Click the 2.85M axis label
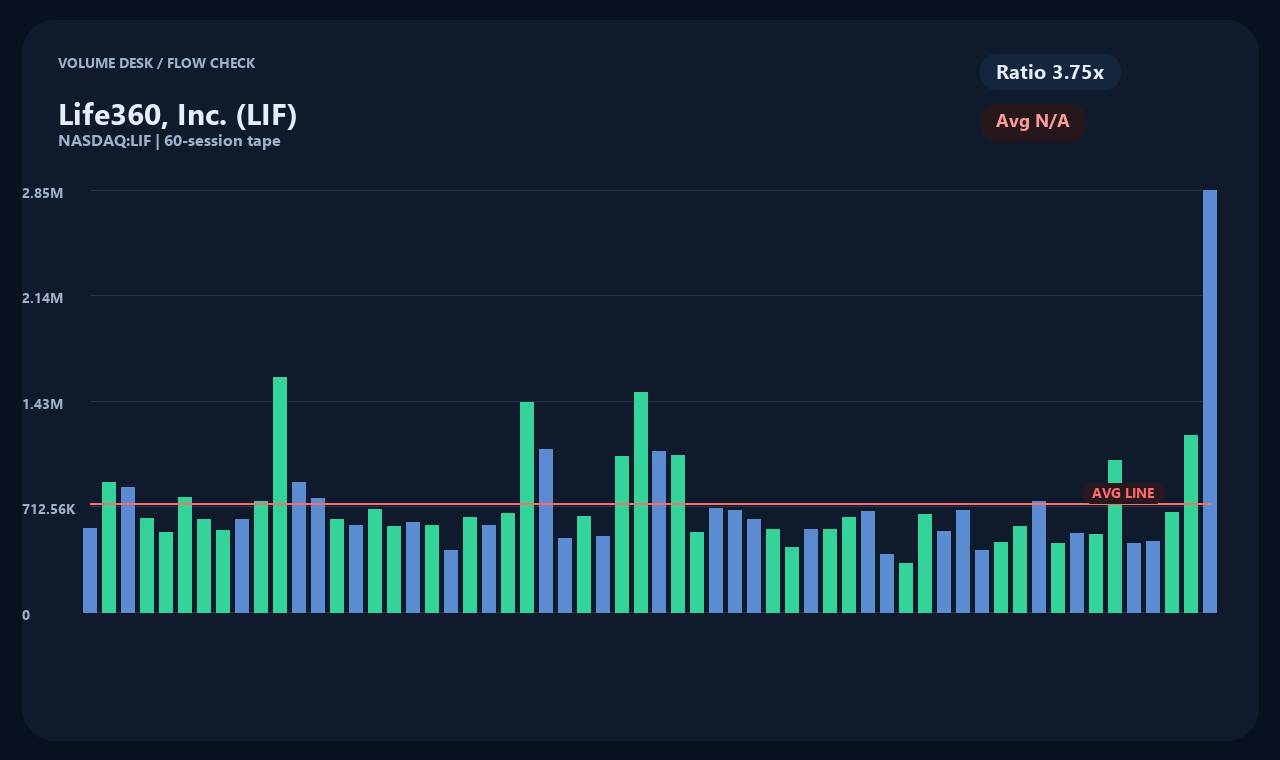This screenshot has height=760, width=1280. pos(43,192)
